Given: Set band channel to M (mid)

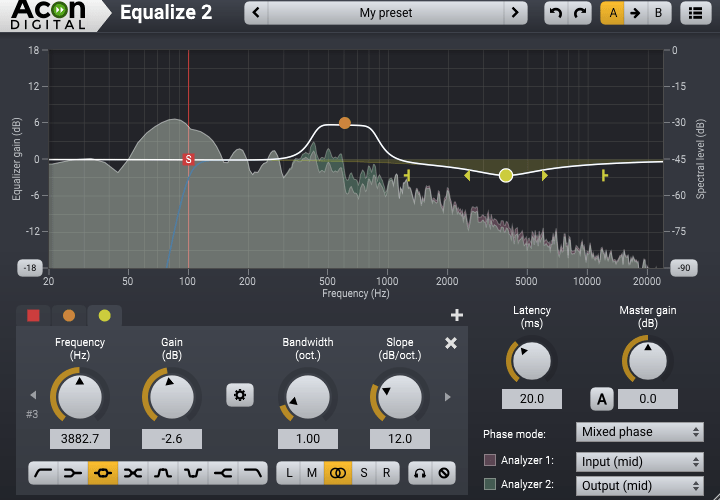Looking at the screenshot, I should point(312,473).
